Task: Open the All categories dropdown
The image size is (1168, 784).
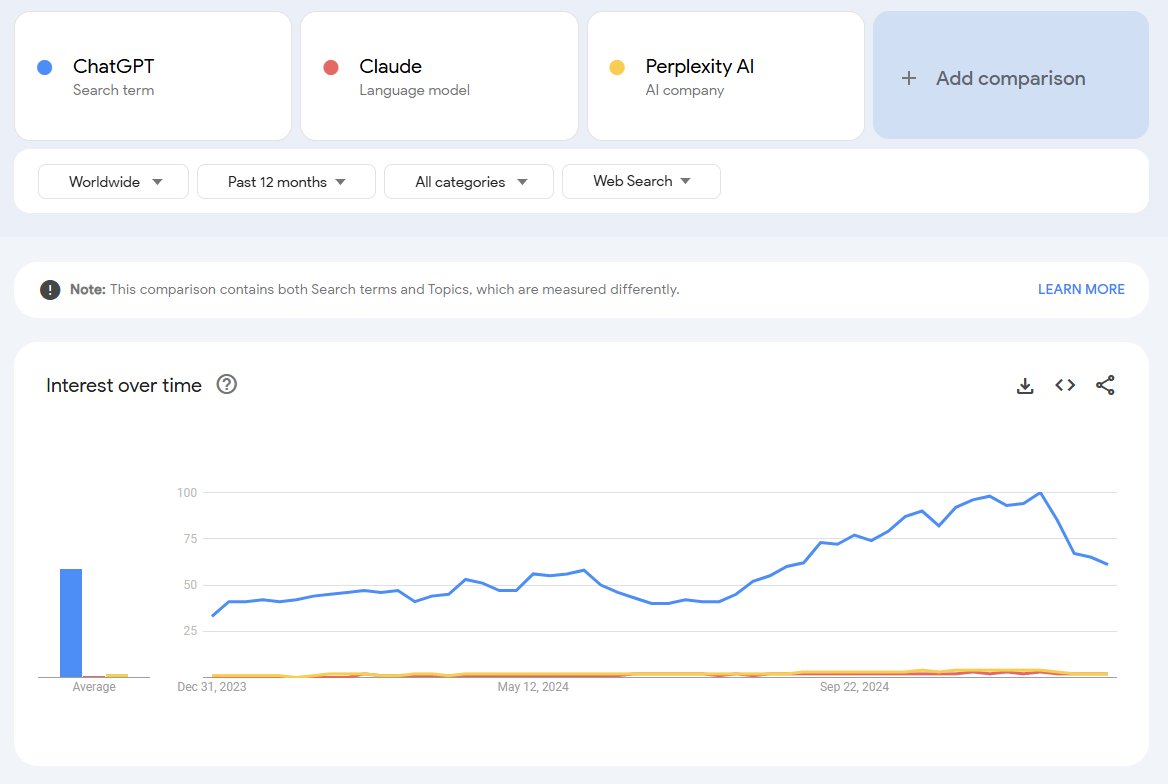Action: click(x=468, y=181)
